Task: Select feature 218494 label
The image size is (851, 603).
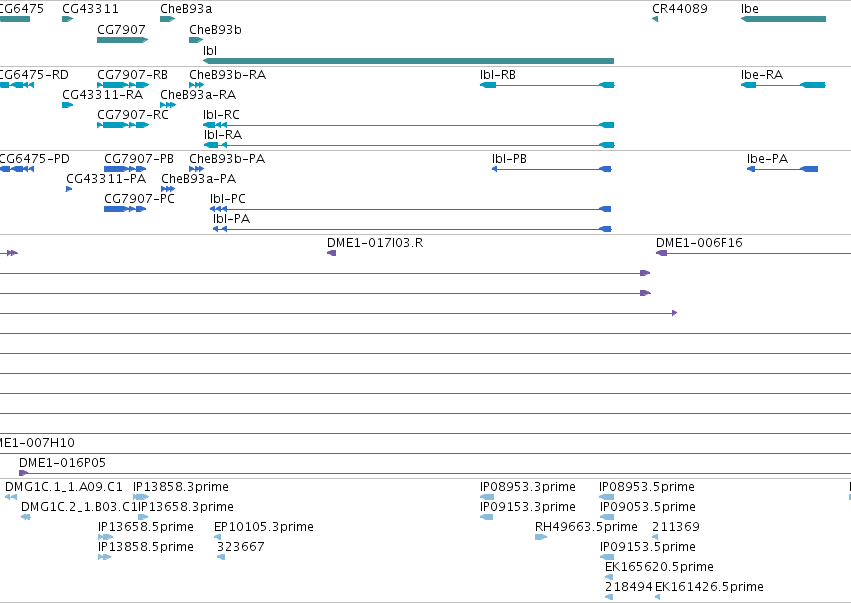Action: pyautogui.click(x=629, y=587)
